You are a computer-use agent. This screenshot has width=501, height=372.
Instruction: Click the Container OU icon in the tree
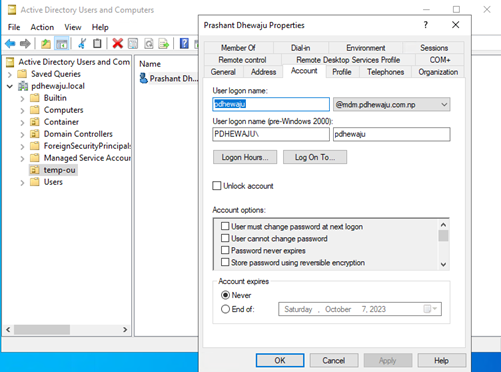click(35, 122)
